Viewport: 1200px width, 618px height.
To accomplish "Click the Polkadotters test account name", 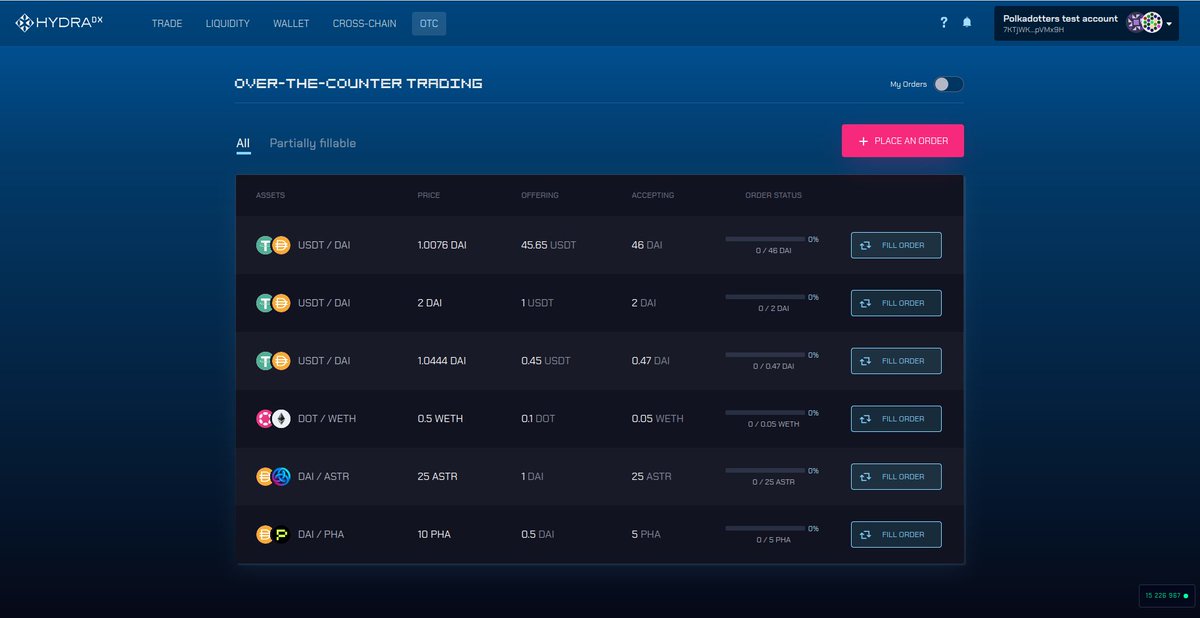I will [1060, 18].
